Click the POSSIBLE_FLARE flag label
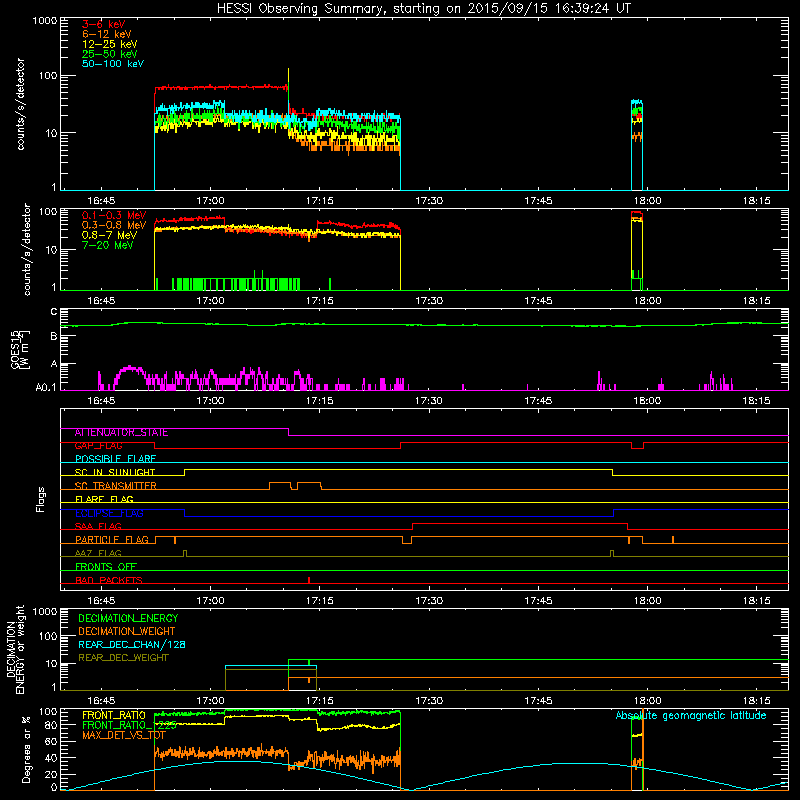 [115, 459]
